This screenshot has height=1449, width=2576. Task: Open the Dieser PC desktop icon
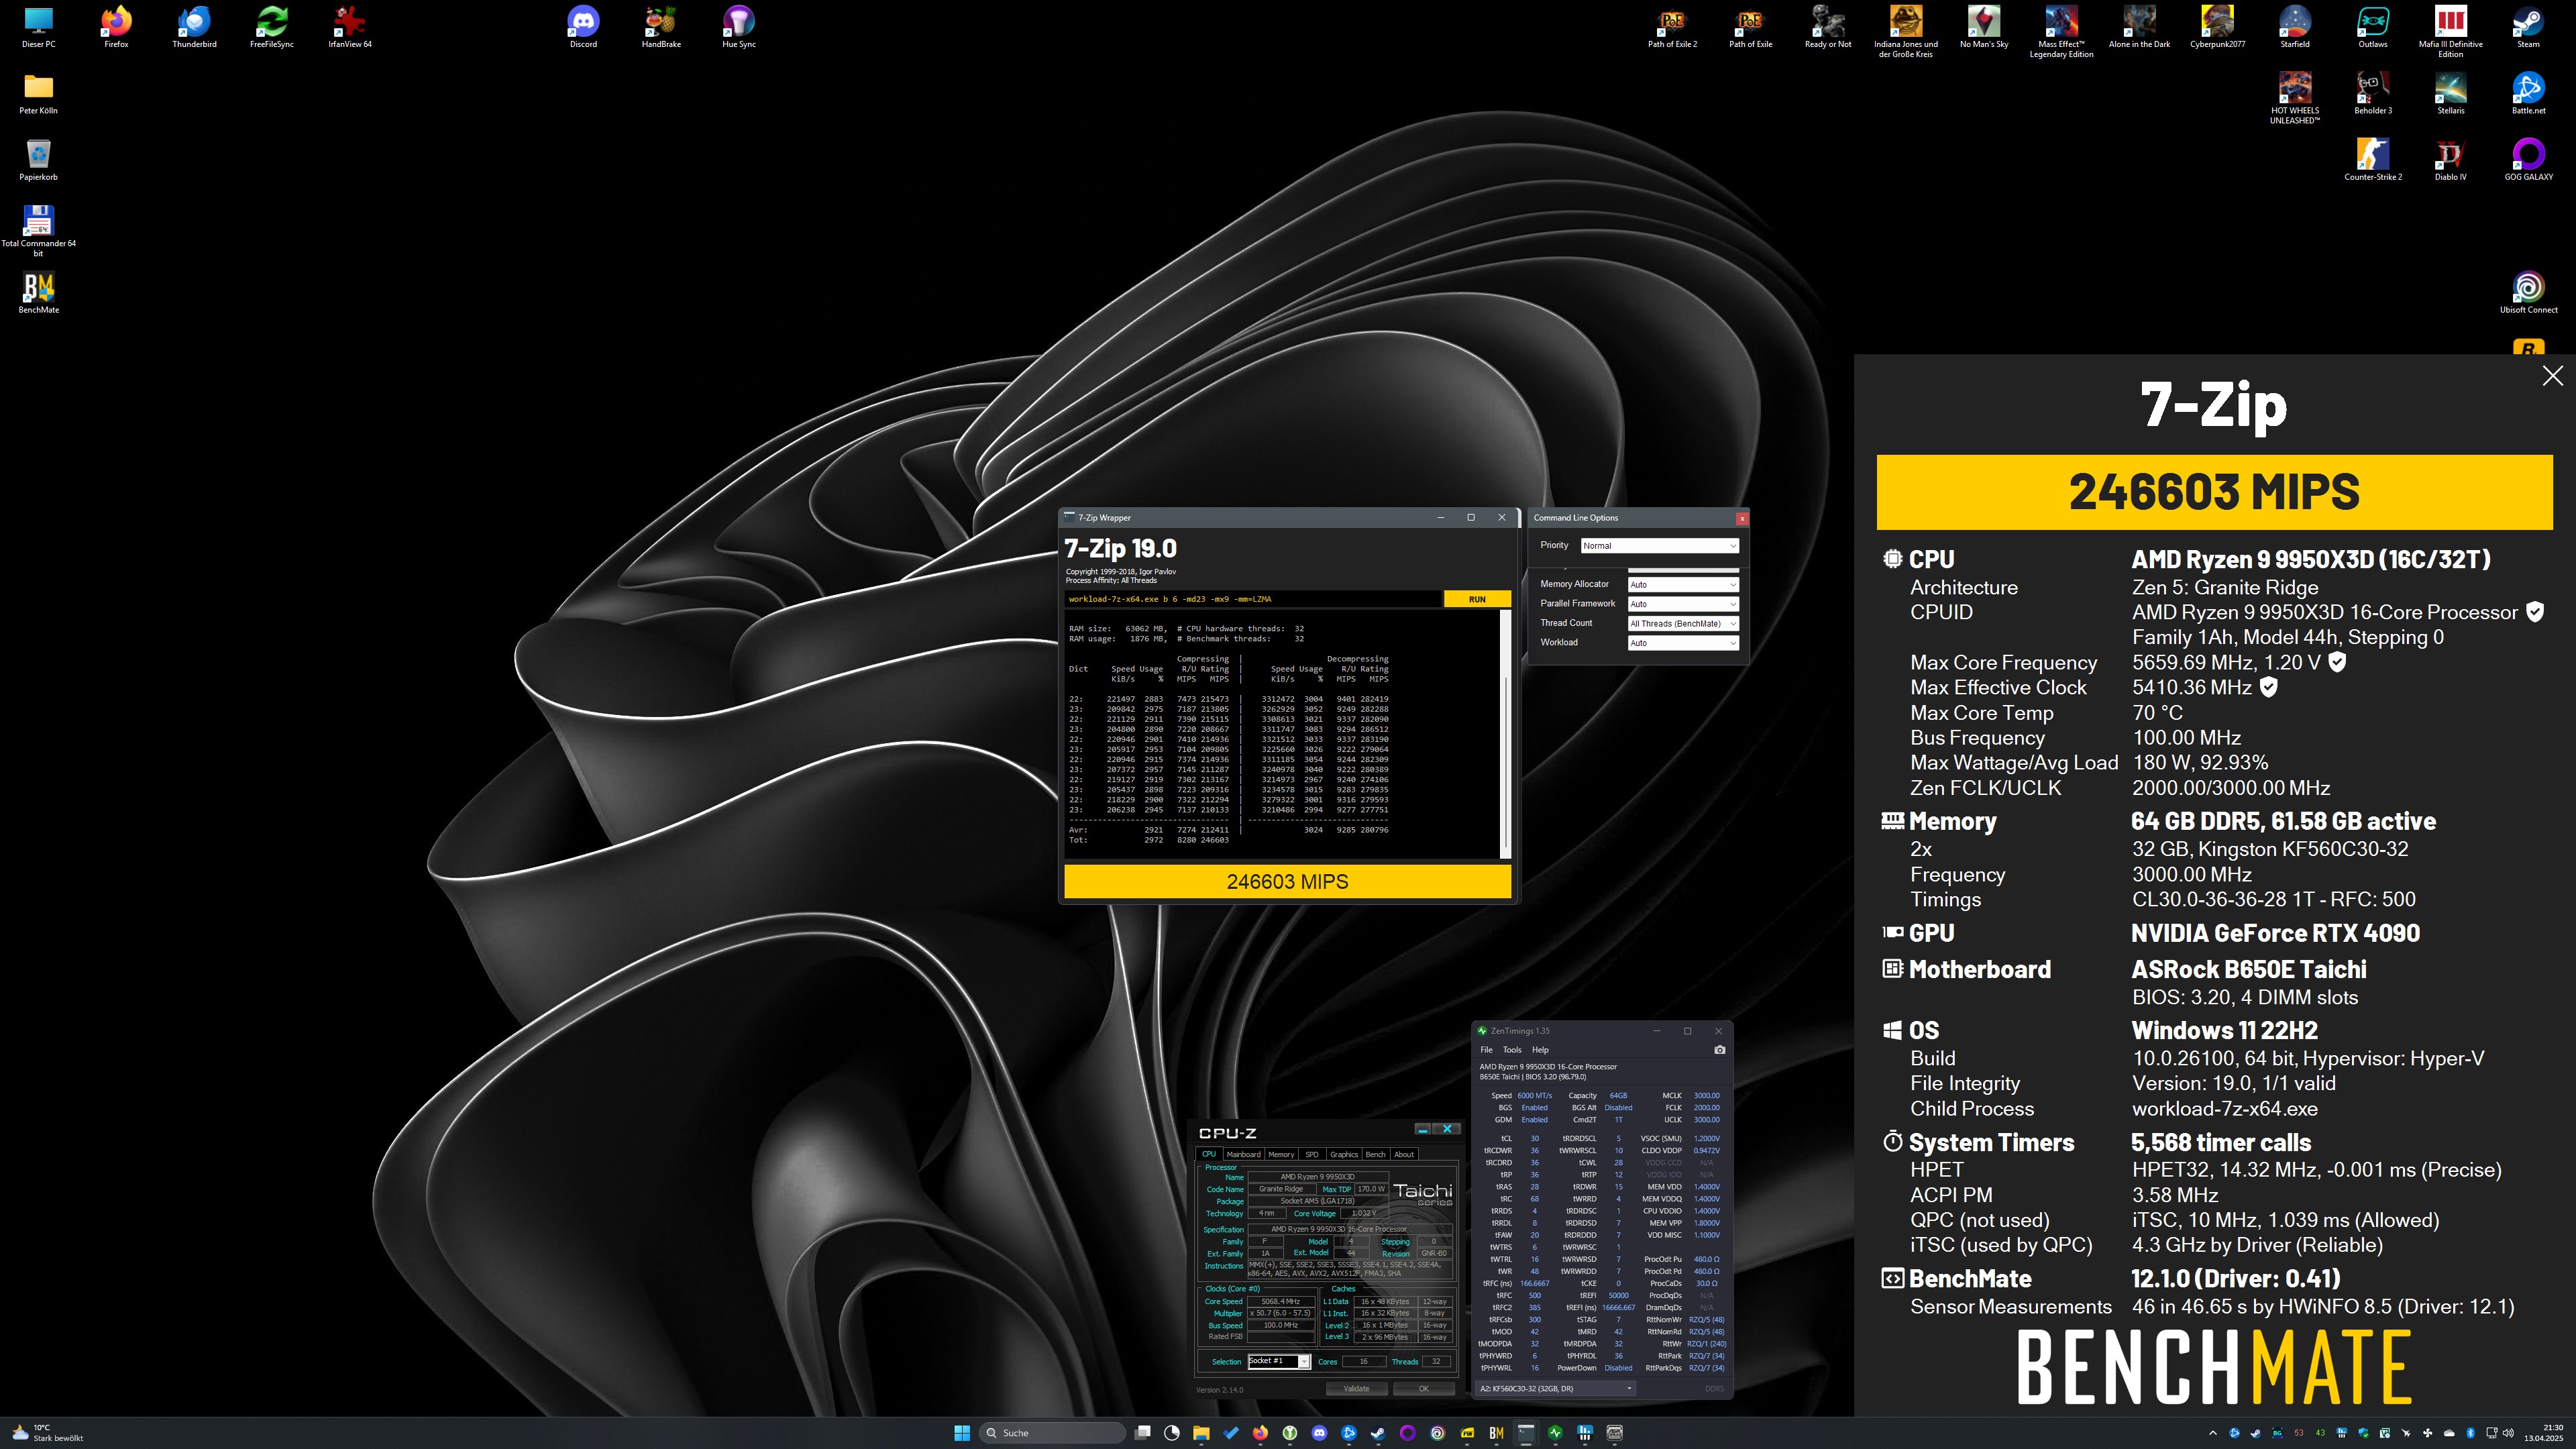38,27
